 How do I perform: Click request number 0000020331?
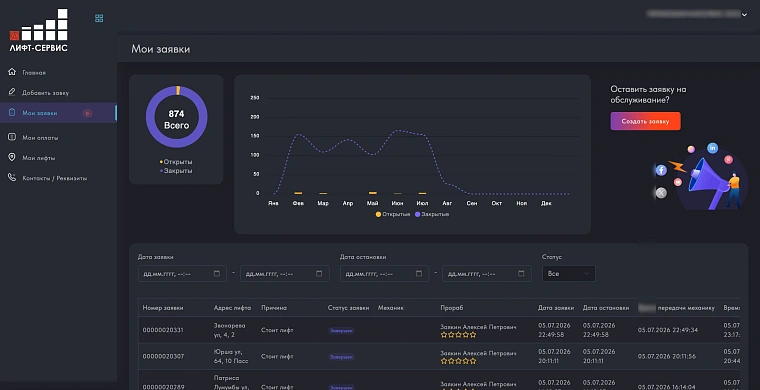tap(163, 330)
